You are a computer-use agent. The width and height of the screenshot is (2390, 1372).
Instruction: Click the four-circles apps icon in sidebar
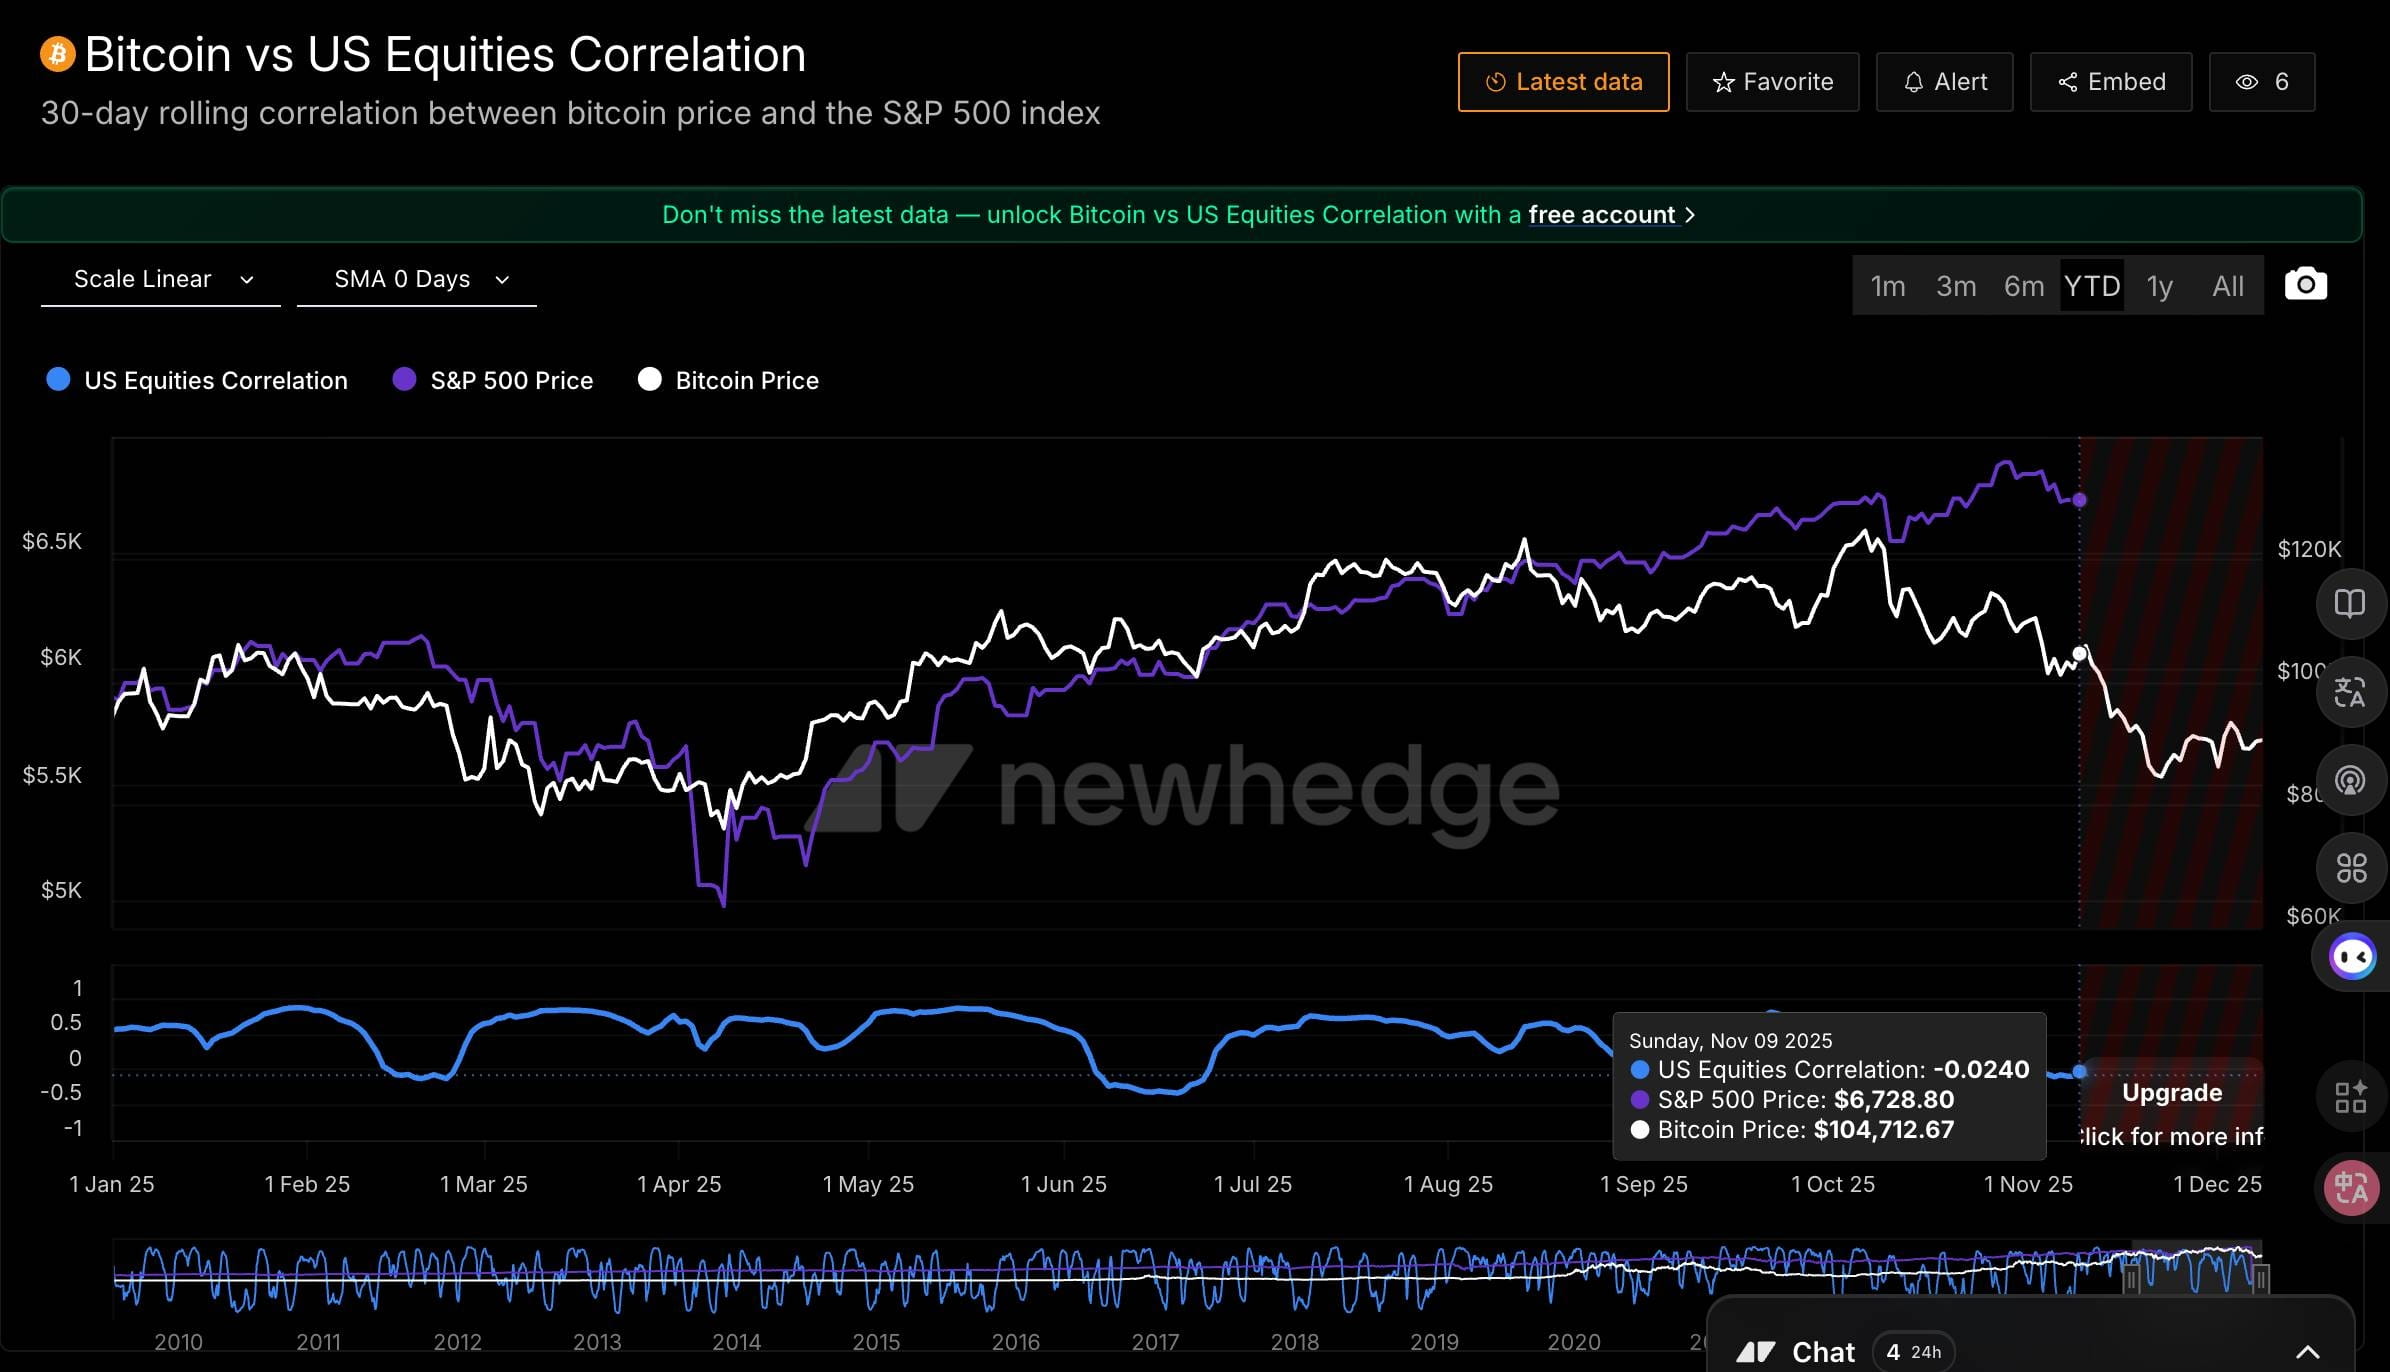point(2351,868)
